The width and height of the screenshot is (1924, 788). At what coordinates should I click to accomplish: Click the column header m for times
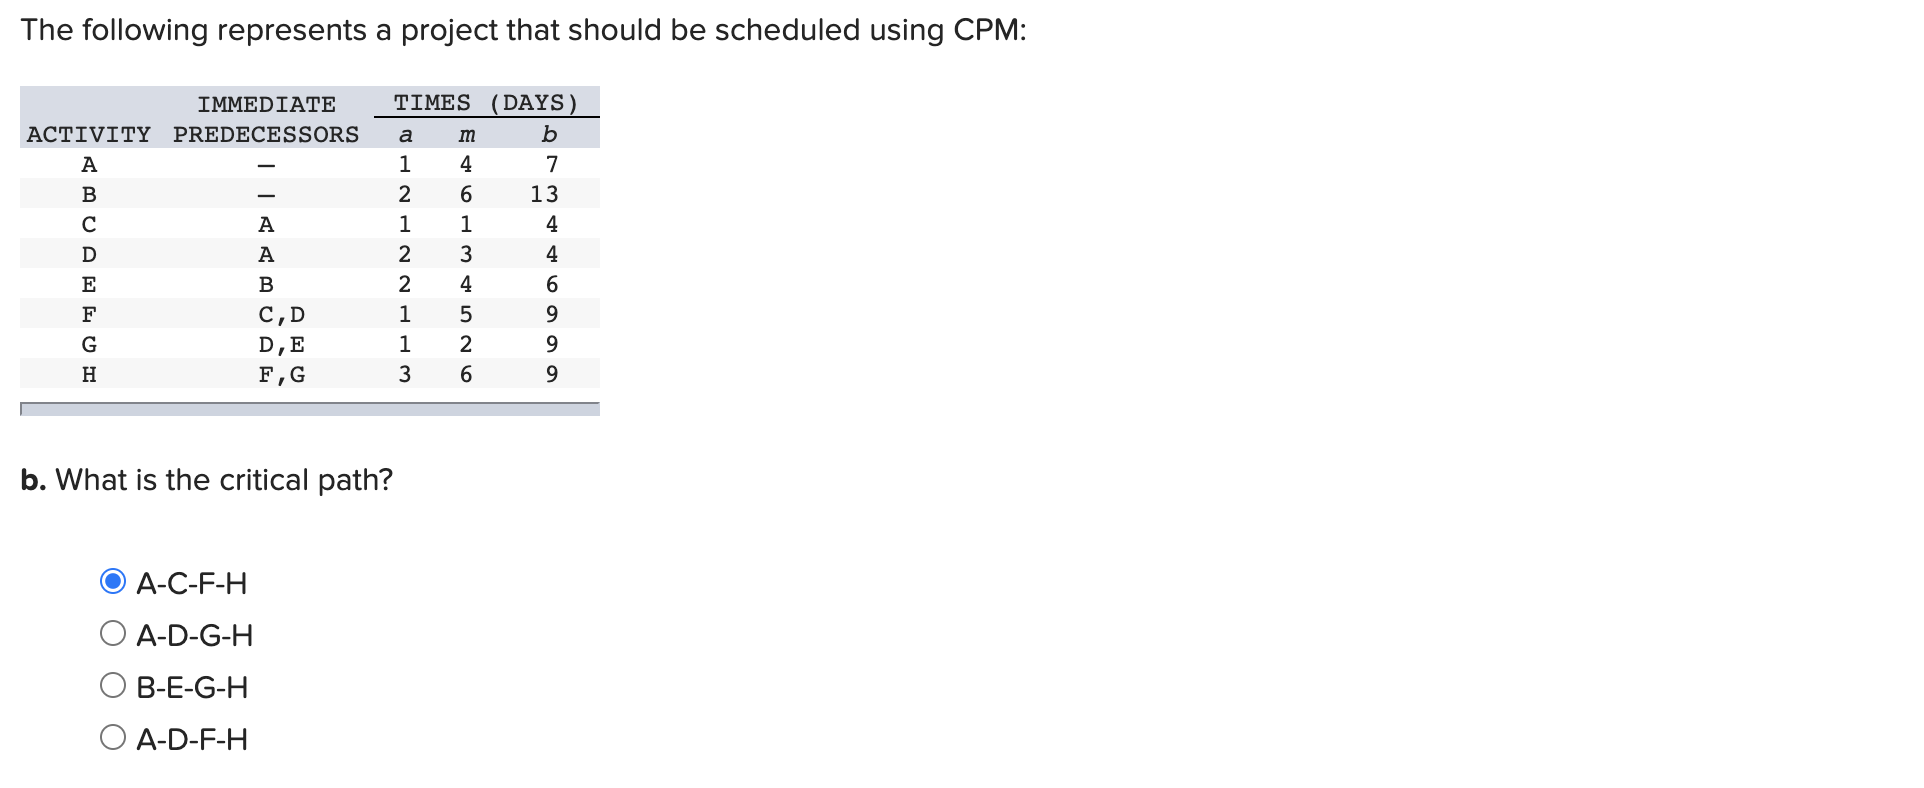466,135
